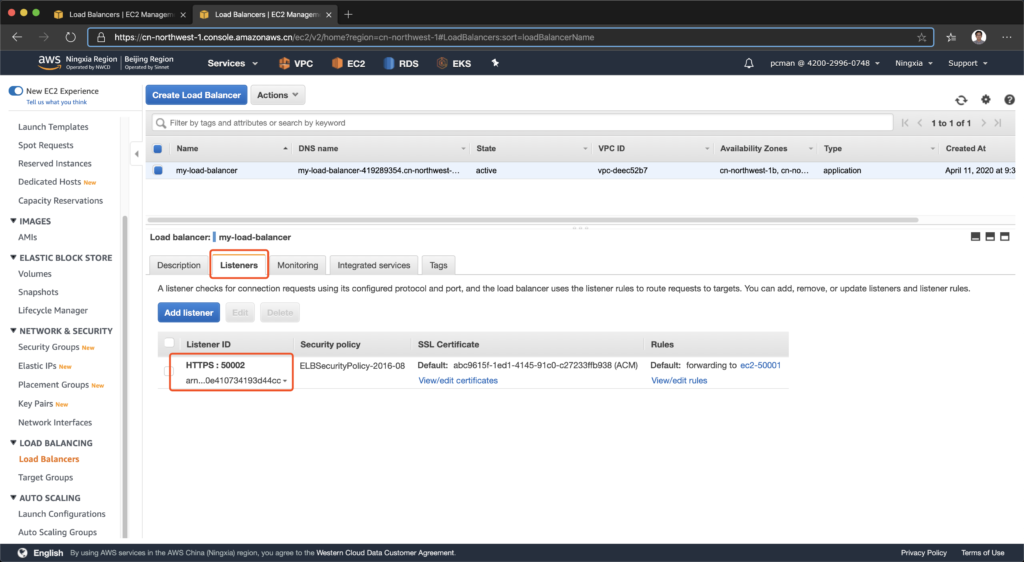This screenshot has height=562, width=1024.
Task: Expand the Services menu
Action: (x=232, y=63)
